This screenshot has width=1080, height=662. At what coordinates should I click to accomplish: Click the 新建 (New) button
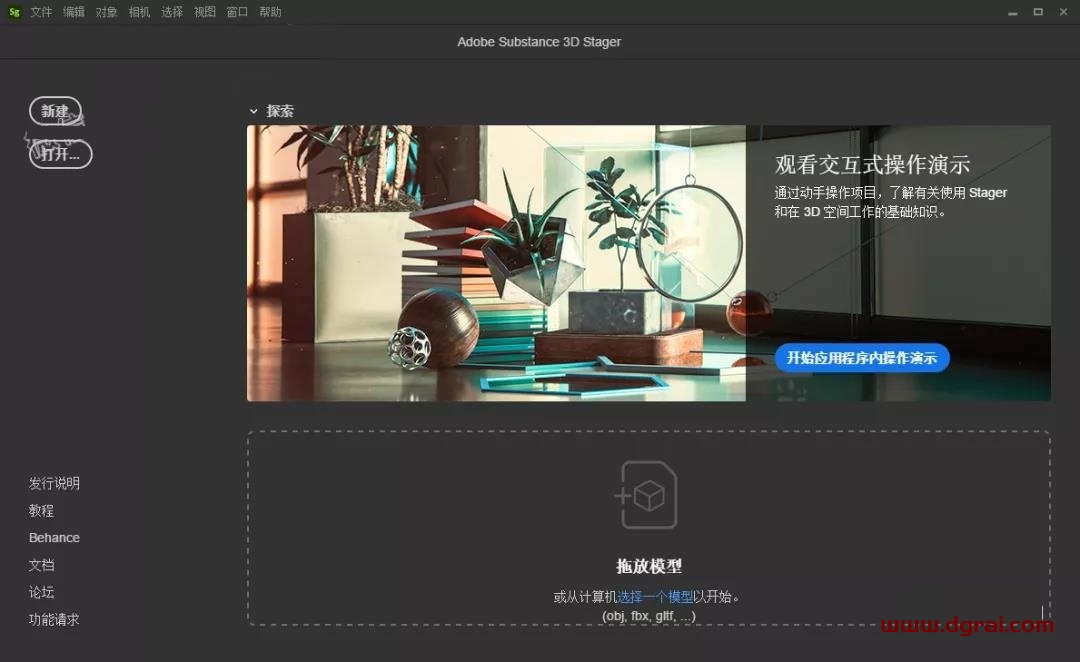point(56,111)
